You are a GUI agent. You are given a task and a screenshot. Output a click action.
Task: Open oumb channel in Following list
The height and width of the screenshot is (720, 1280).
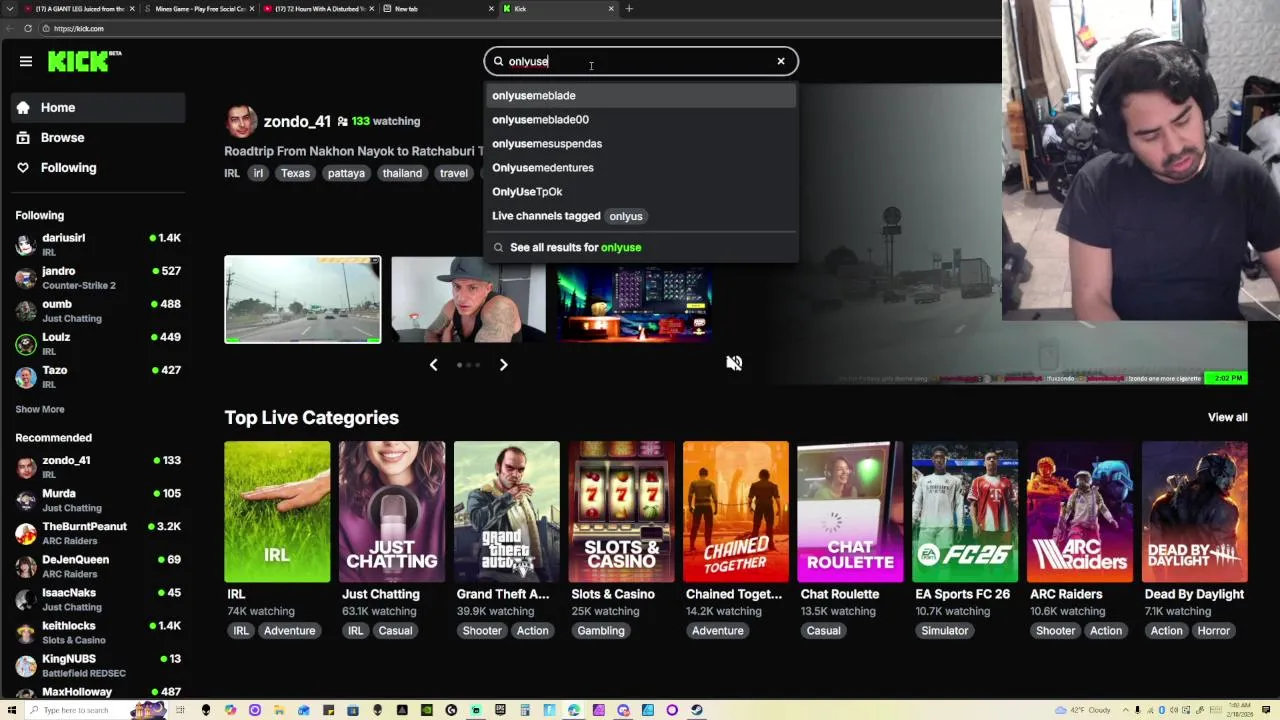(x=98, y=310)
